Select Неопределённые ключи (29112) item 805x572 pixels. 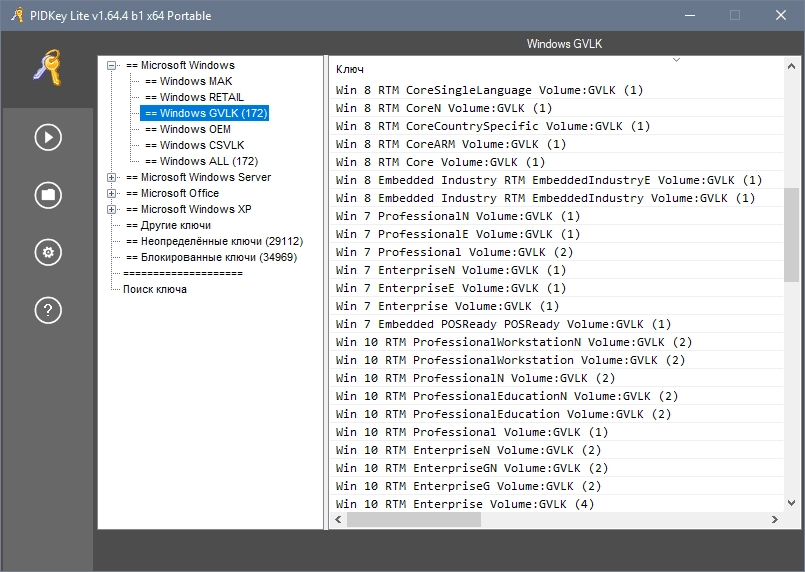coord(214,241)
